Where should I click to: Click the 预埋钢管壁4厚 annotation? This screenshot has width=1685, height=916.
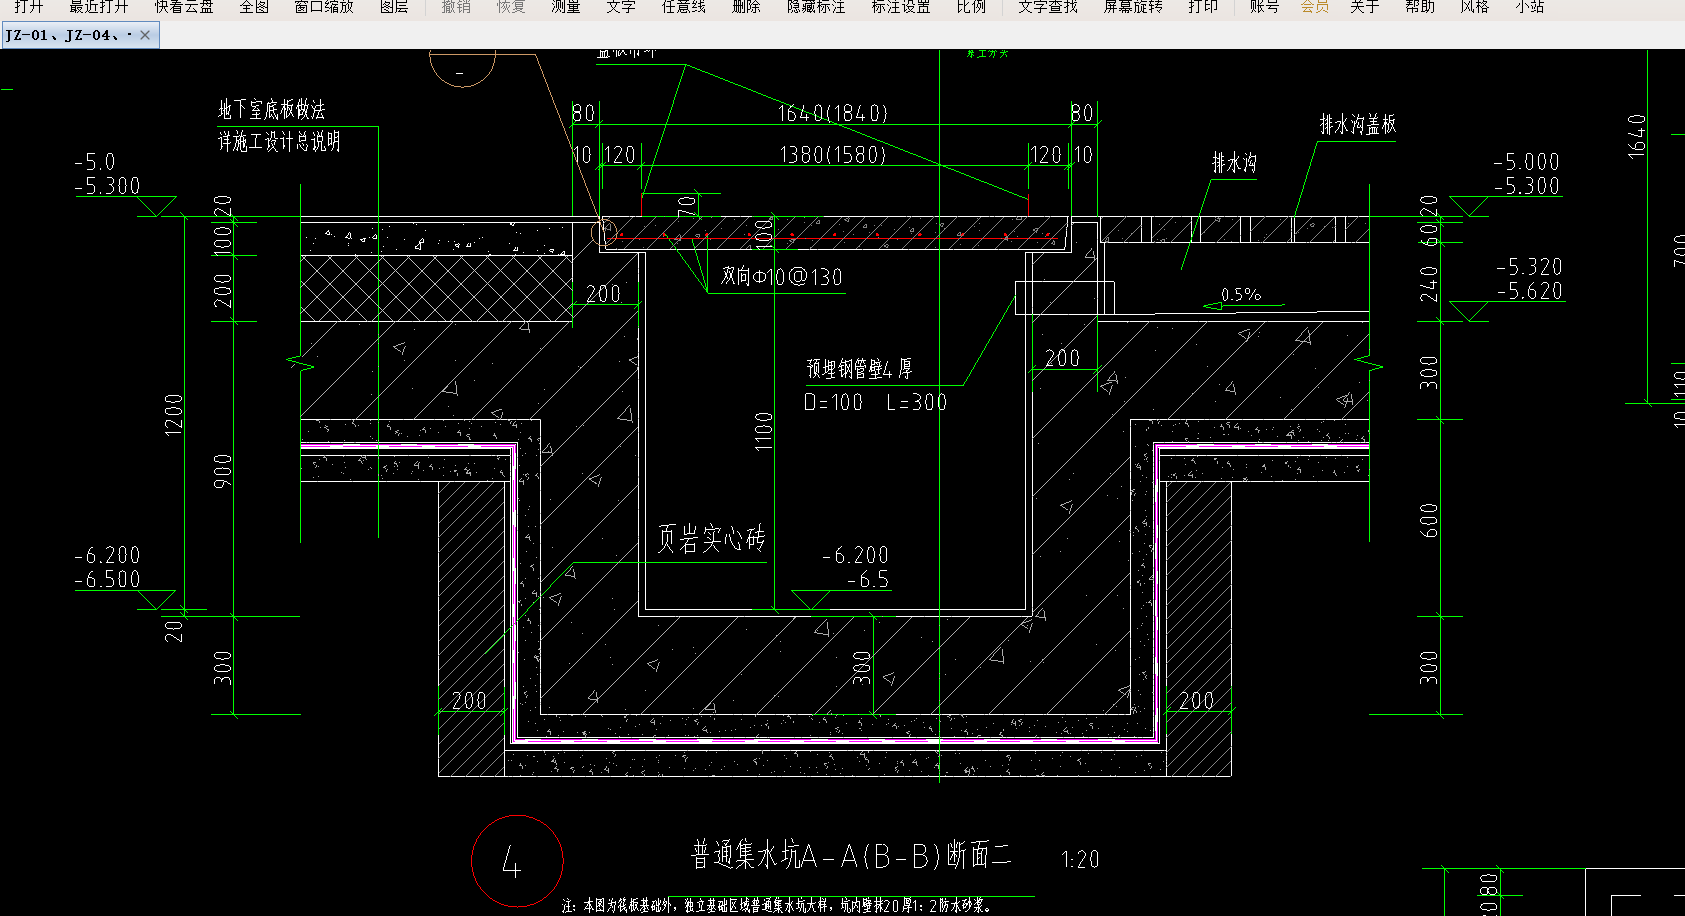[x=859, y=369]
